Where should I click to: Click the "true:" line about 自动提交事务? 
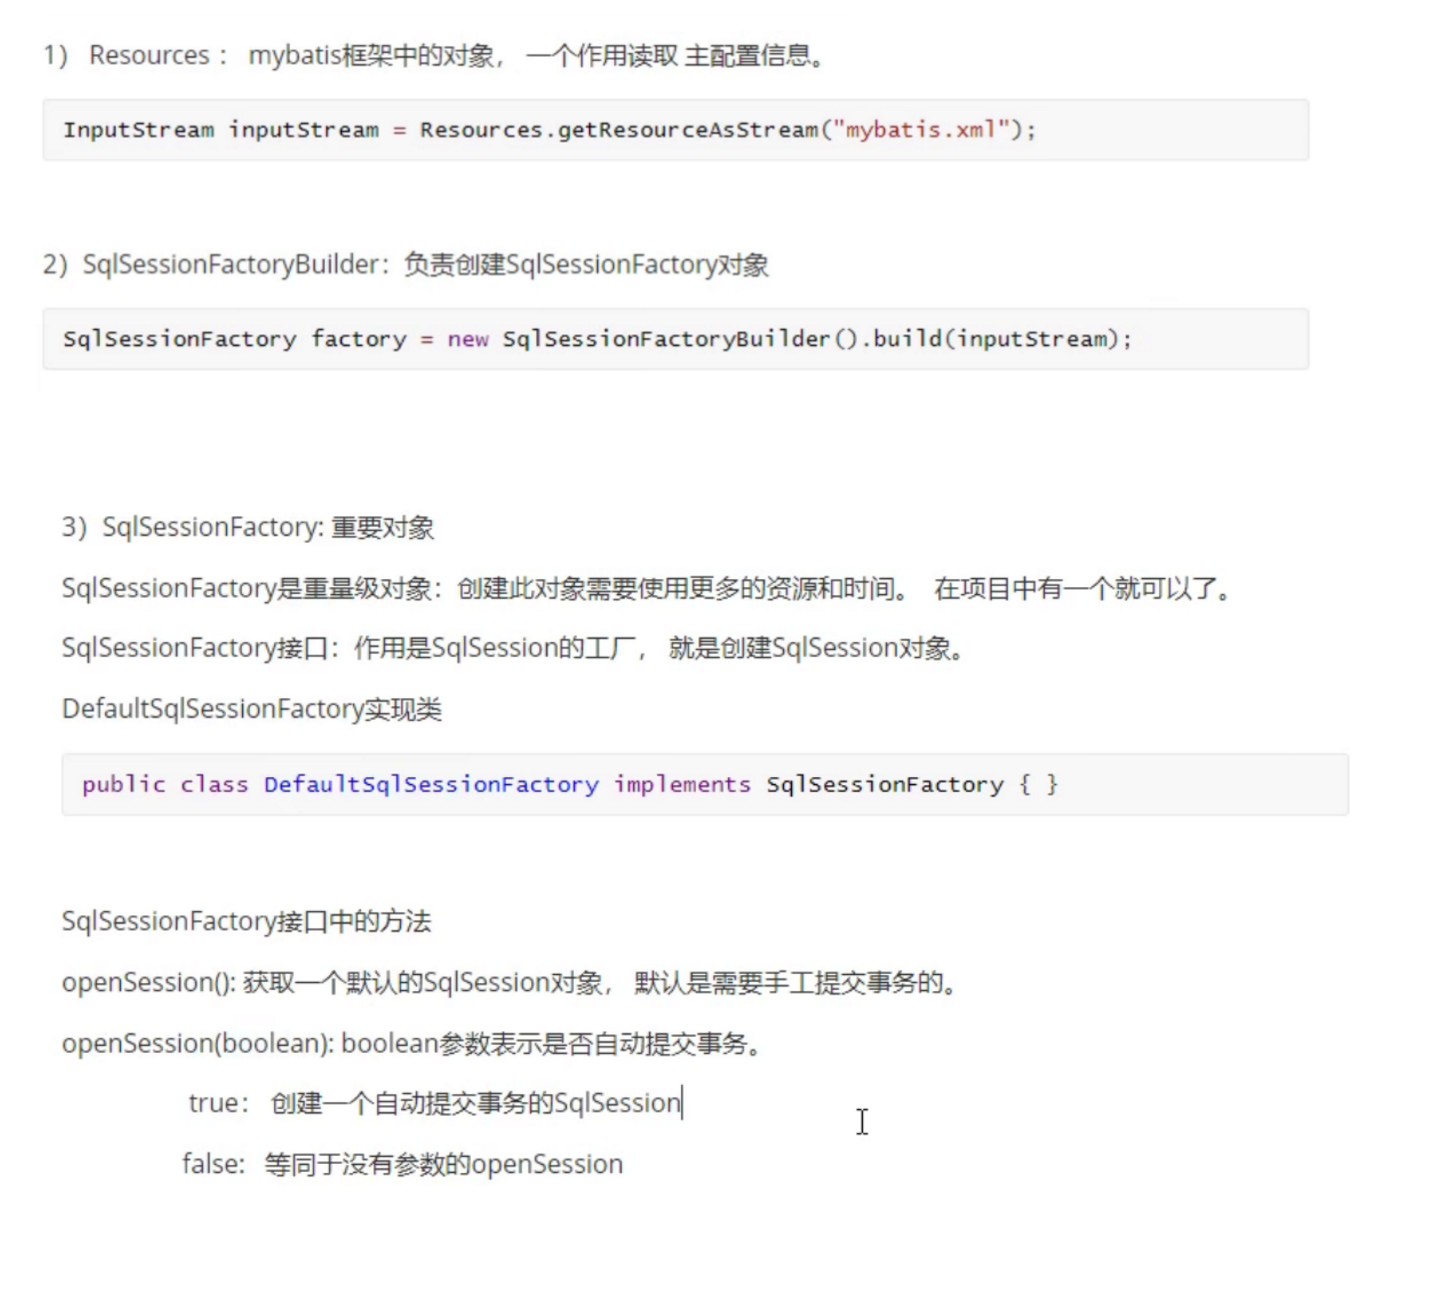tap(434, 1103)
